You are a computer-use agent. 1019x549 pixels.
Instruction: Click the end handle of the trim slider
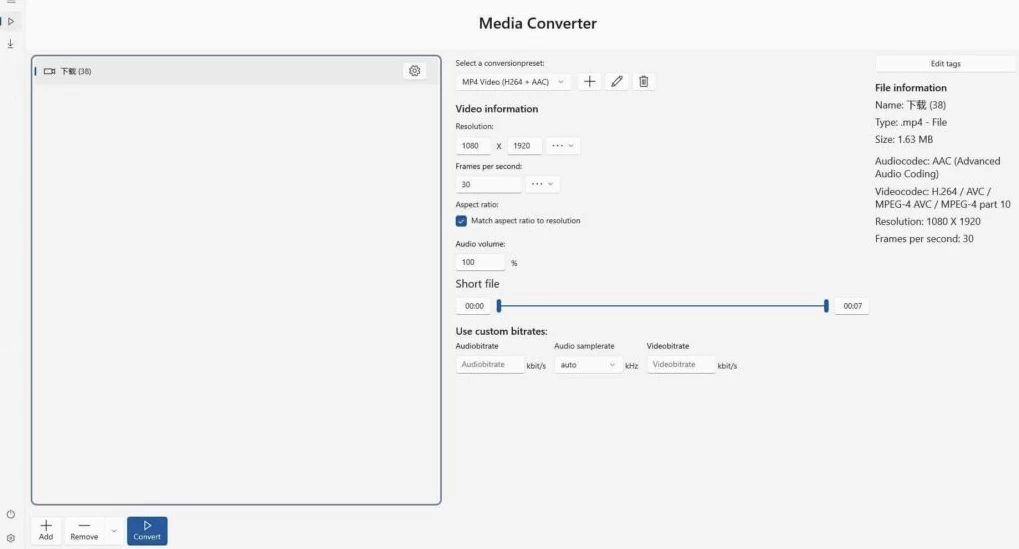[826, 306]
